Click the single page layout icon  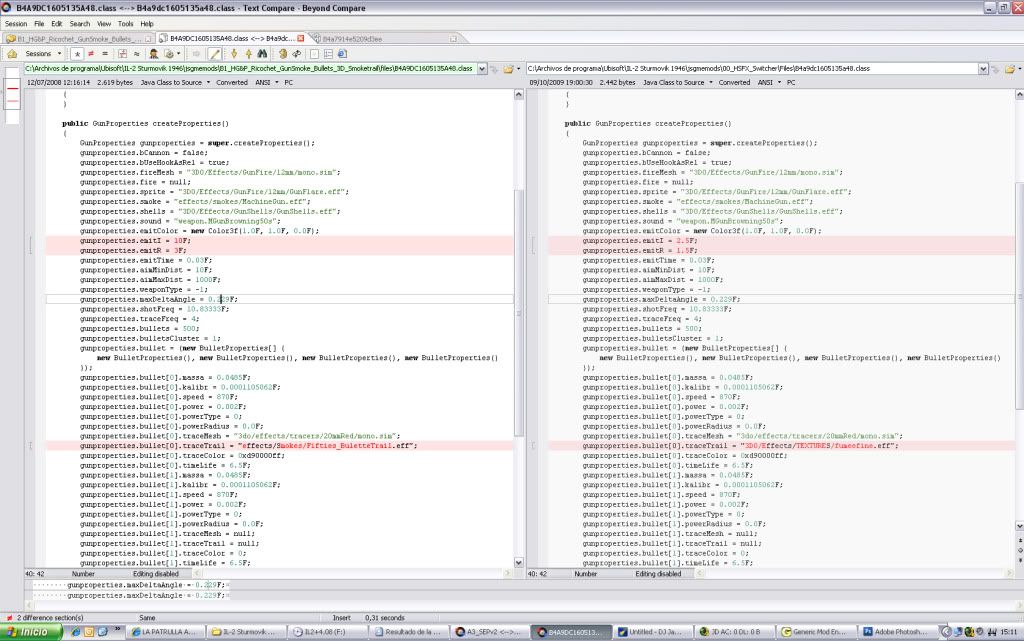click(314, 54)
